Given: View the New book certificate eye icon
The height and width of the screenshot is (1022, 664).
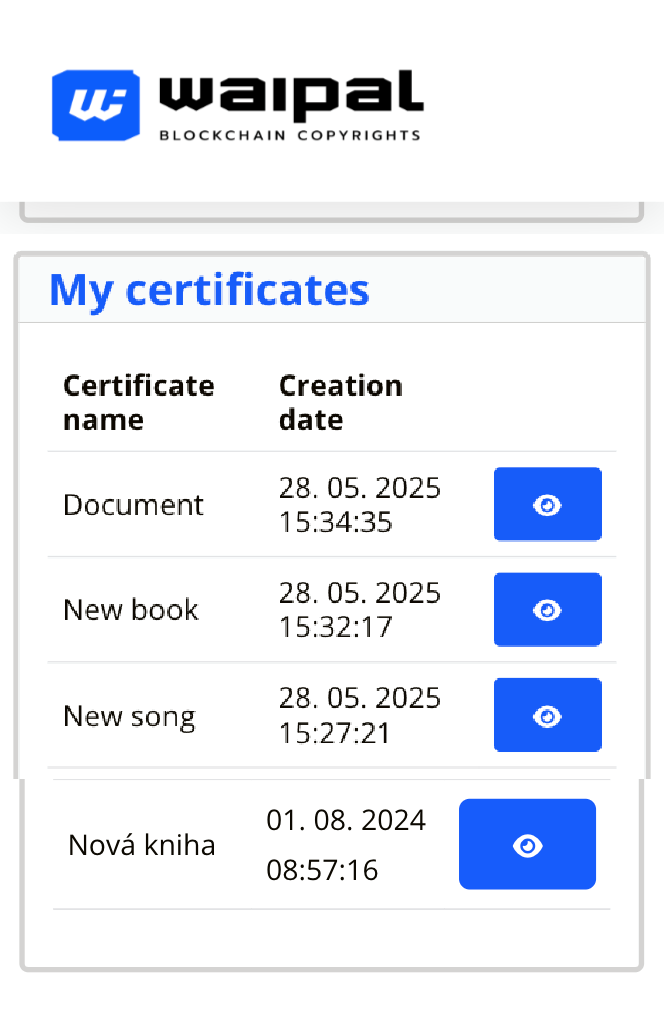Looking at the screenshot, I should click(547, 609).
